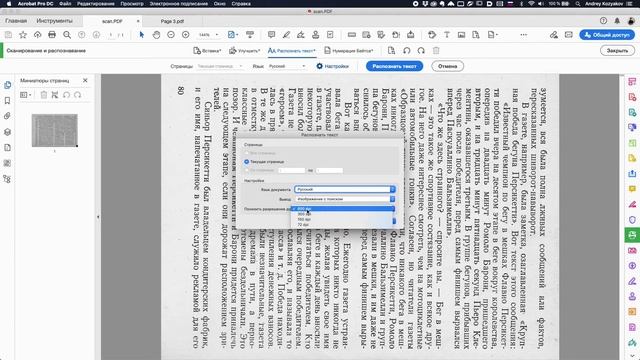The width and height of the screenshot is (640, 360).
Task: Switch to the Инструменты tab
Action: pyautogui.click(x=54, y=21)
